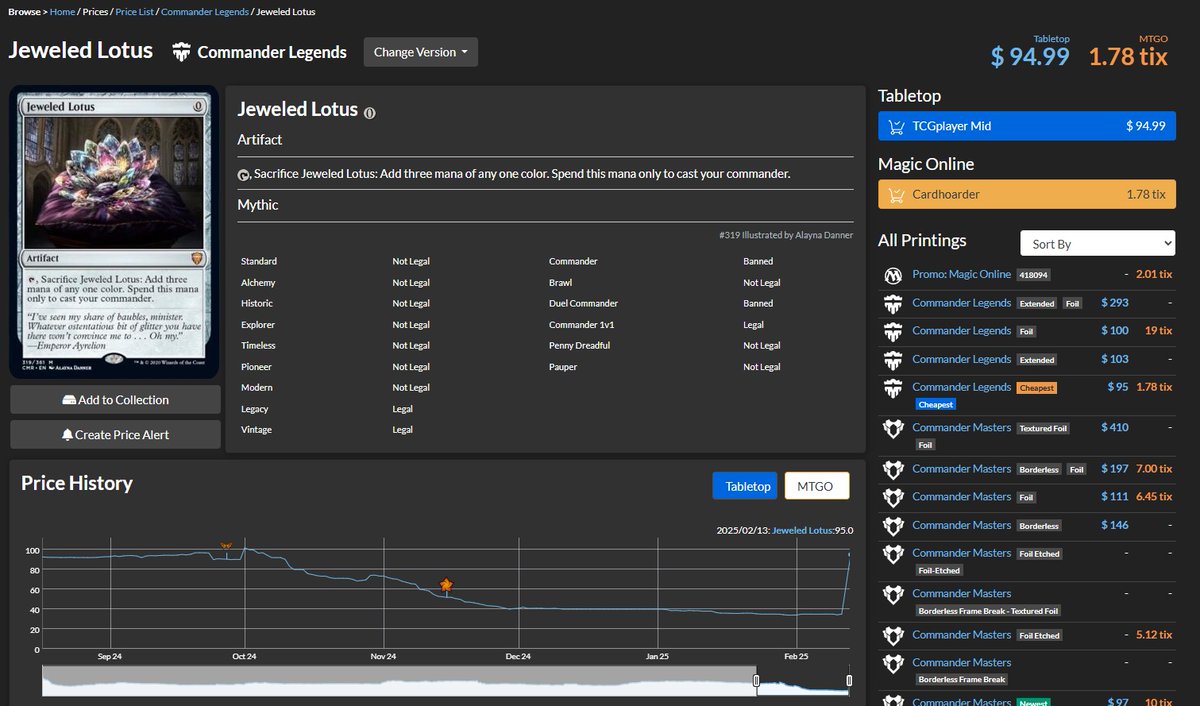The width and height of the screenshot is (1200, 706).
Task: Click the cart icon in TCGplayer Mid button
Action: (x=895, y=126)
